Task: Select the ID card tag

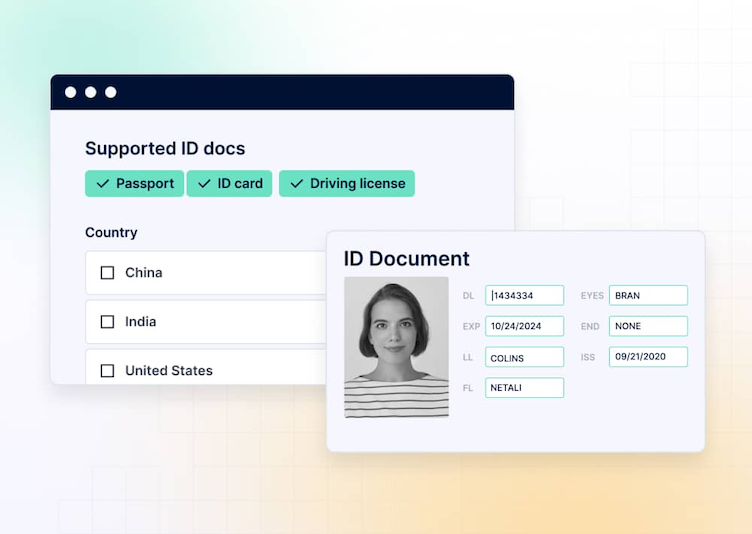Action: 229,184
